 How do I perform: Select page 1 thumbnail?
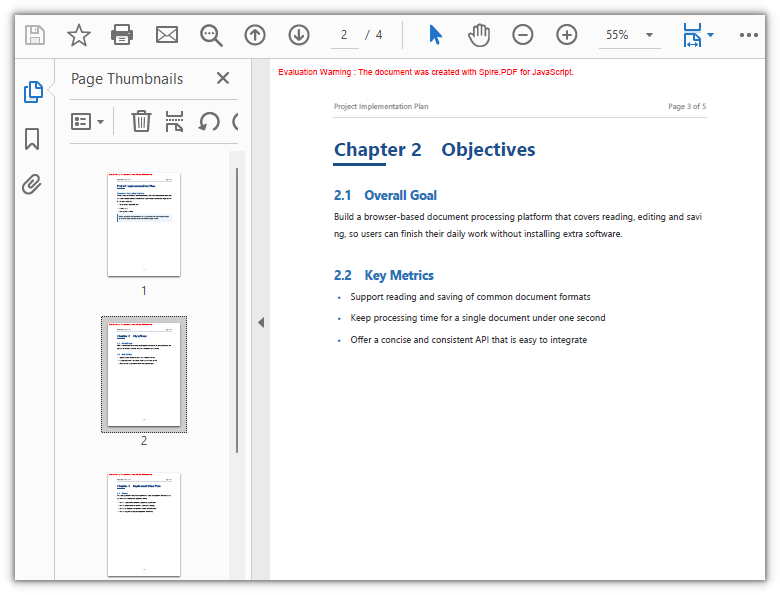144,224
